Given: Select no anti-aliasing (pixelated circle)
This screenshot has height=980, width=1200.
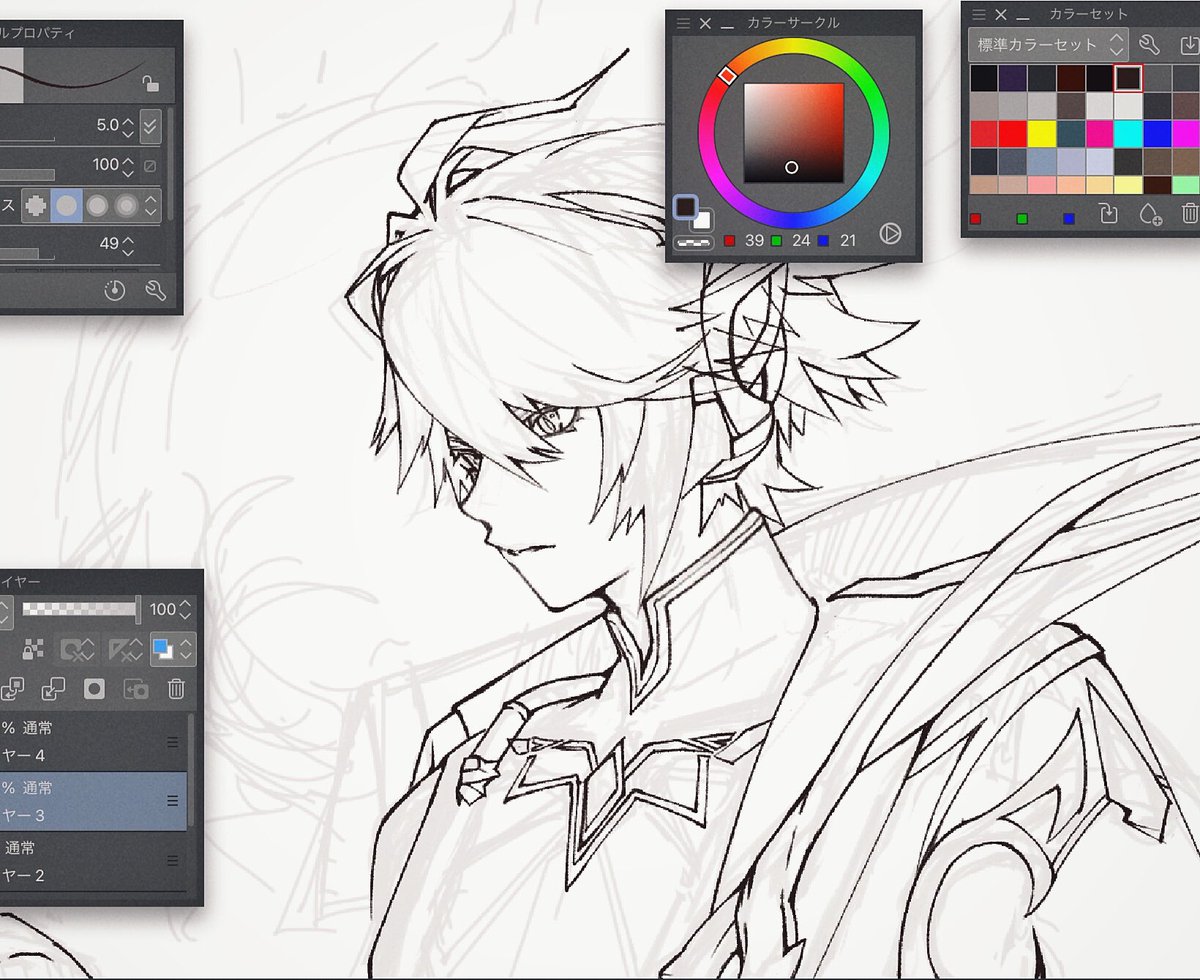Looking at the screenshot, I should point(36,206).
